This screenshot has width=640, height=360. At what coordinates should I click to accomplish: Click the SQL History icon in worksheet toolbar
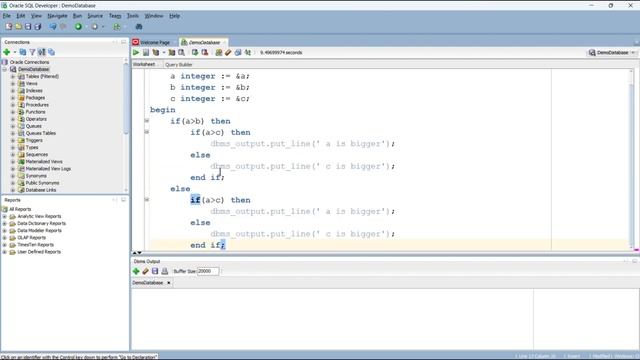coord(238,53)
